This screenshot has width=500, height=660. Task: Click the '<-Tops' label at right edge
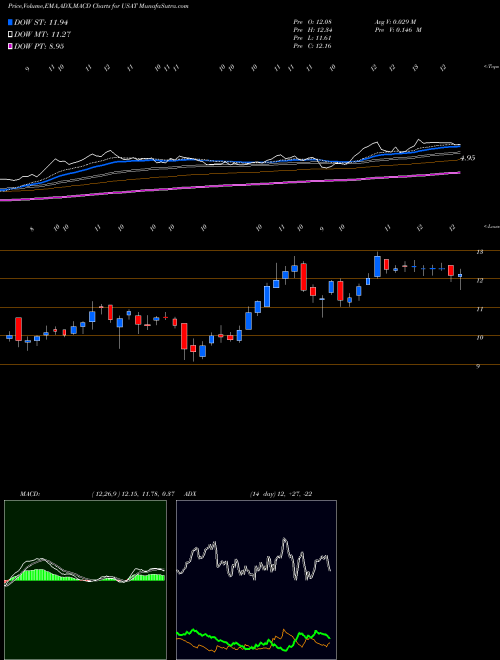coord(492,67)
